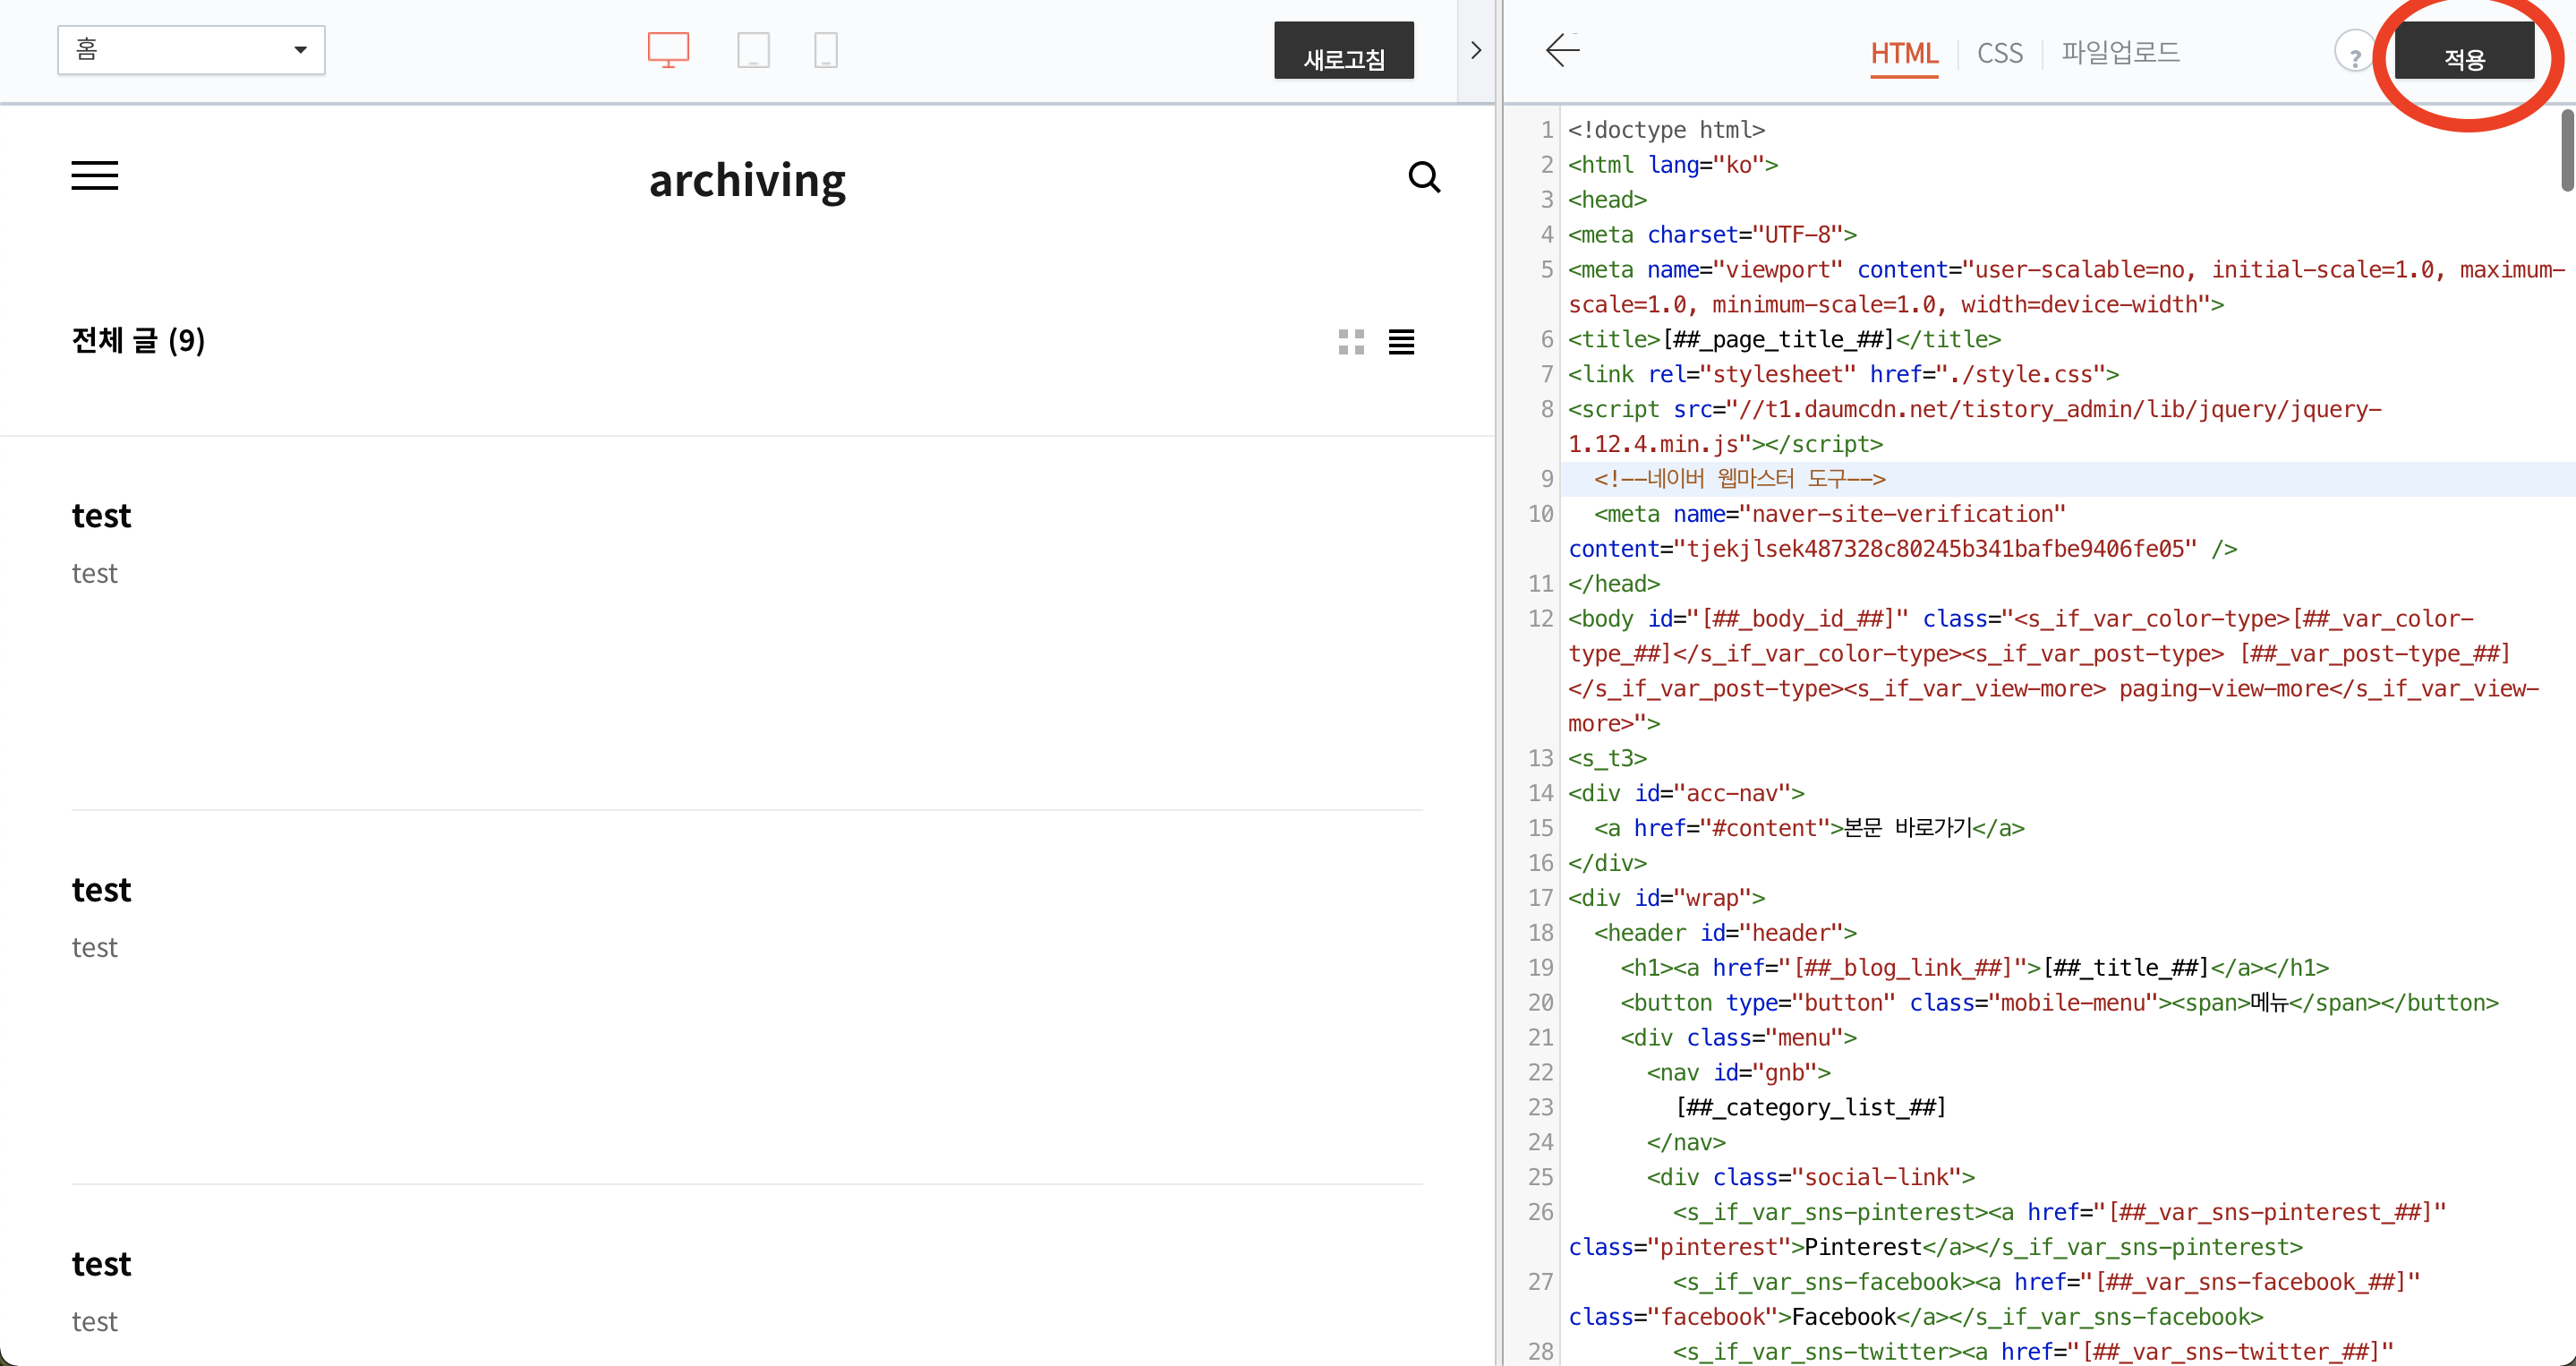Click the meta charset UTF-8 line
This screenshot has width=2576, height=1366.
point(1712,235)
